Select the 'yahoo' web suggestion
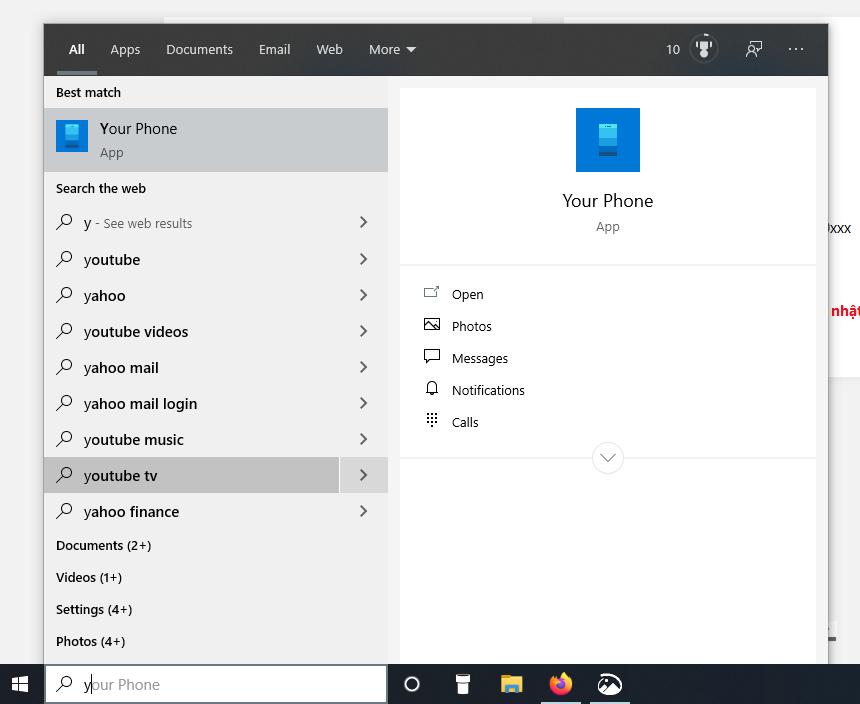 [x=191, y=295]
